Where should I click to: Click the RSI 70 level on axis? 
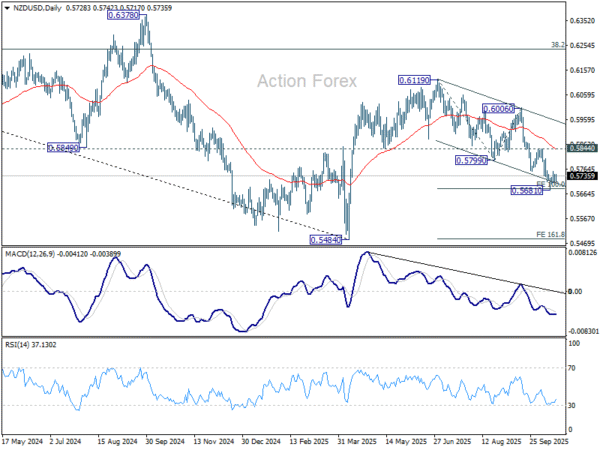tap(574, 369)
